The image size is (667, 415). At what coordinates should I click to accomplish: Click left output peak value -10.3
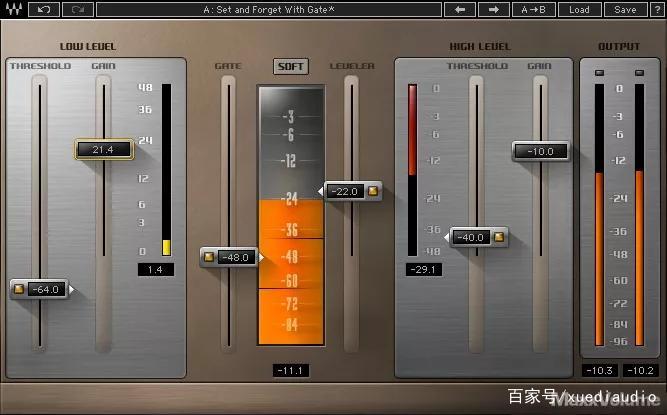599,370
